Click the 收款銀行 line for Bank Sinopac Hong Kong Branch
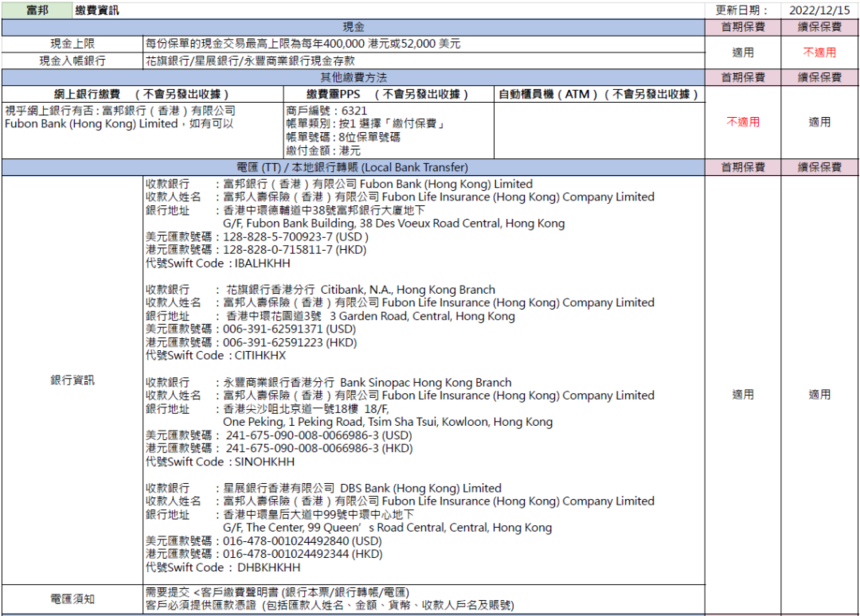Viewport: 860px width, 616px height. [x=329, y=382]
